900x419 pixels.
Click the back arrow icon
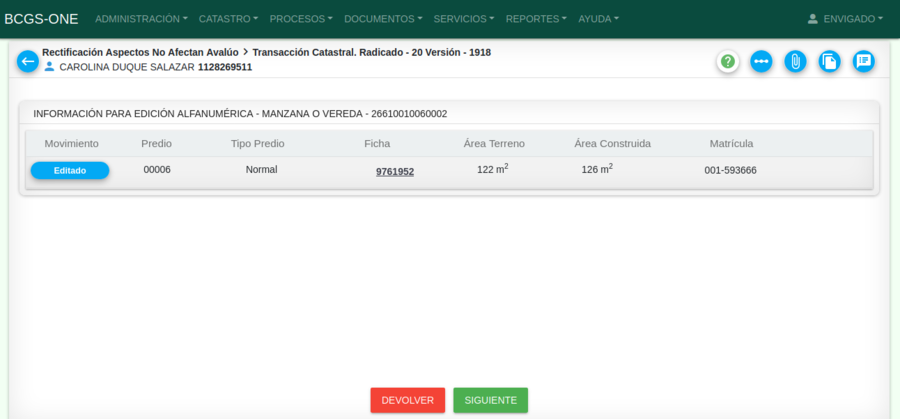(28, 62)
